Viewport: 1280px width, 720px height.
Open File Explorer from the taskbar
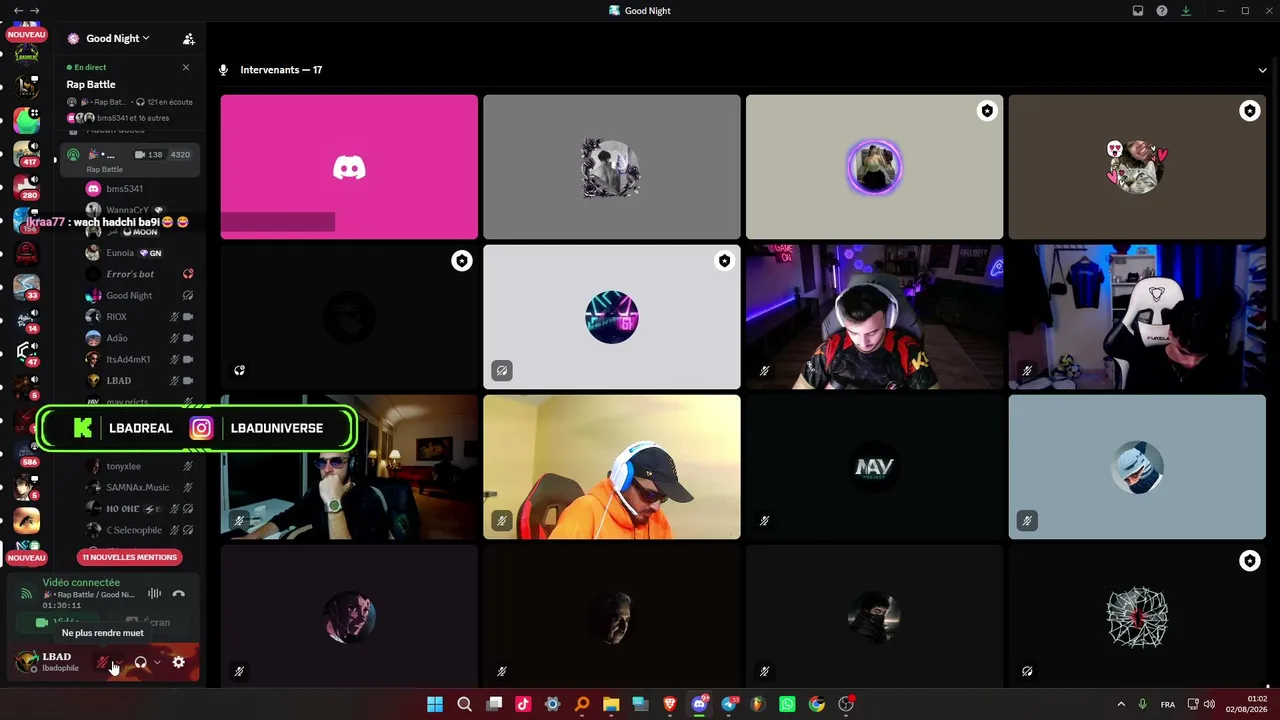click(611, 704)
